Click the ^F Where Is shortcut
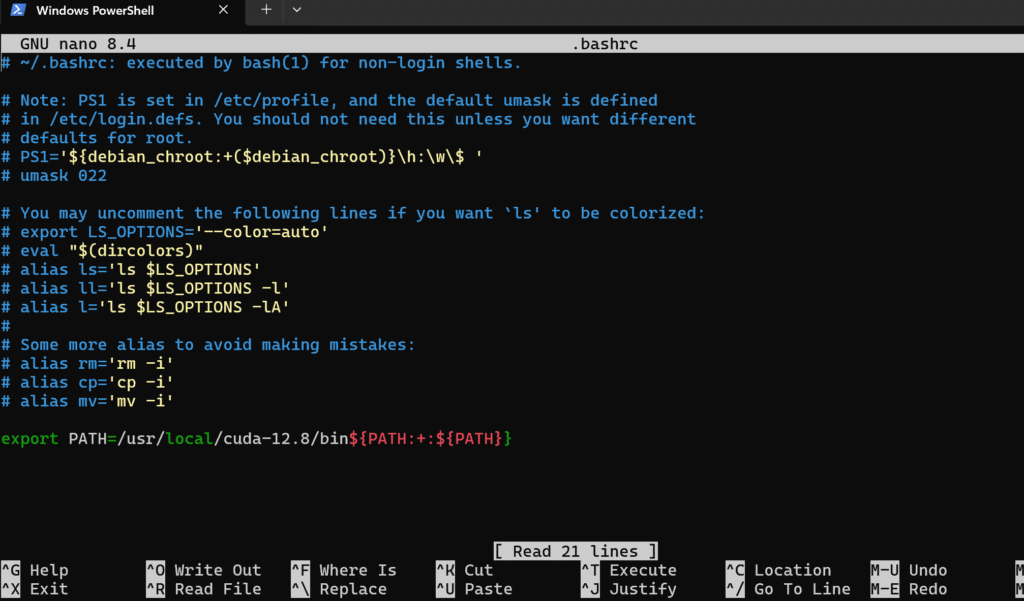 click(344, 570)
